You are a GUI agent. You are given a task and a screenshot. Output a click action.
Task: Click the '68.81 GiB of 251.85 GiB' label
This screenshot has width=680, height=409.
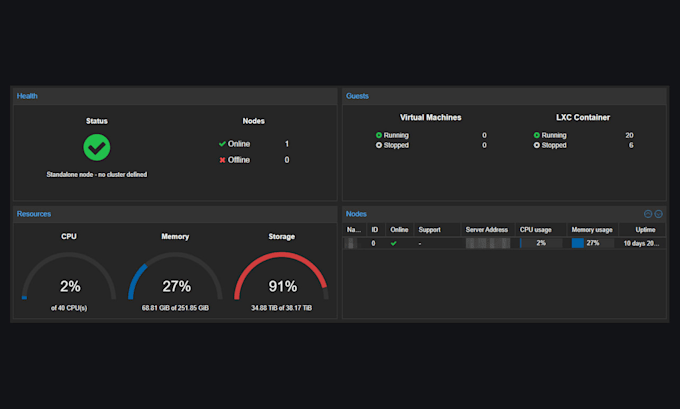coord(175,308)
